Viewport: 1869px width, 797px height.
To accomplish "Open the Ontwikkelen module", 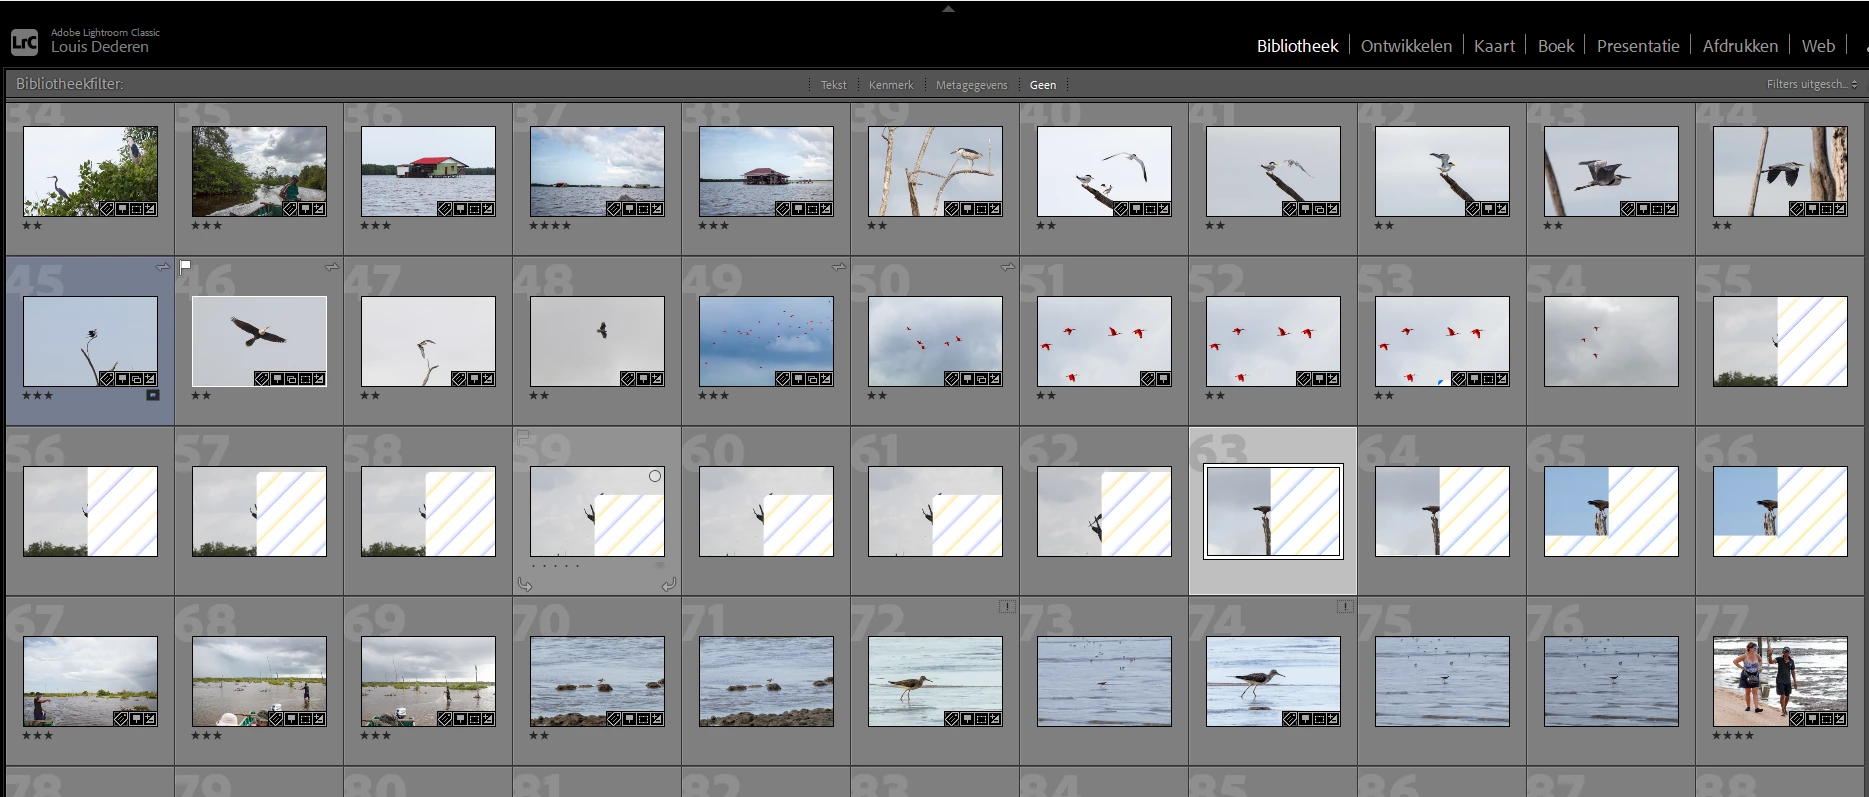I will (x=1406, y=46).
